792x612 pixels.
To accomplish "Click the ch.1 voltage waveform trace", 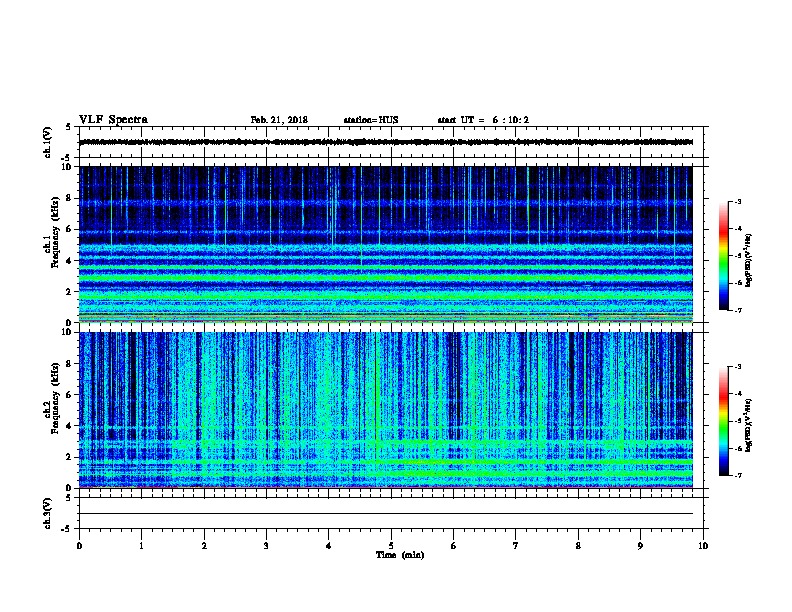I will click(386, 142).
